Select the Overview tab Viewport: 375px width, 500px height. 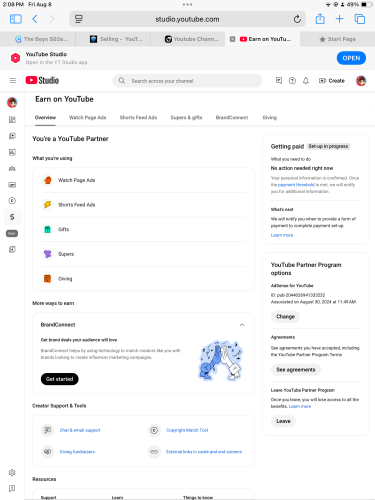(45, 118)
